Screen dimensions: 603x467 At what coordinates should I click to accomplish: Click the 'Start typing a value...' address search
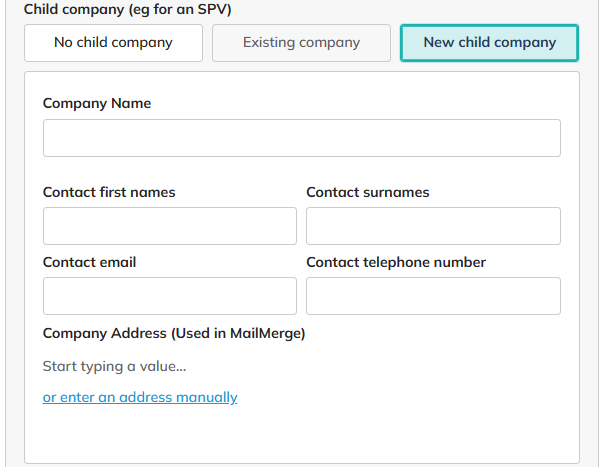115,366
